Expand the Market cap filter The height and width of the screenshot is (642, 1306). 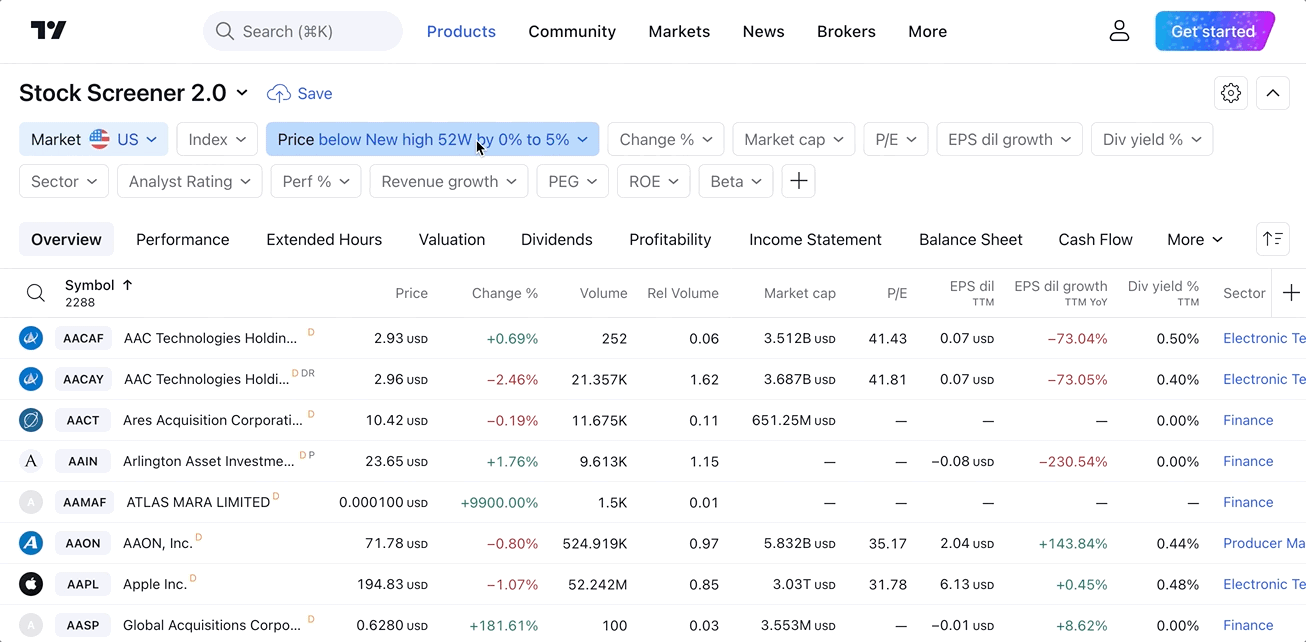[794, 139]
